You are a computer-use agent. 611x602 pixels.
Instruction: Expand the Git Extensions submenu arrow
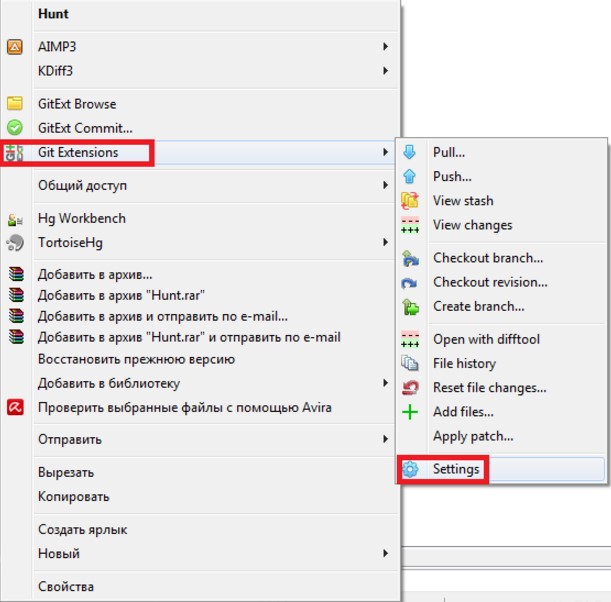coord(385,152)
